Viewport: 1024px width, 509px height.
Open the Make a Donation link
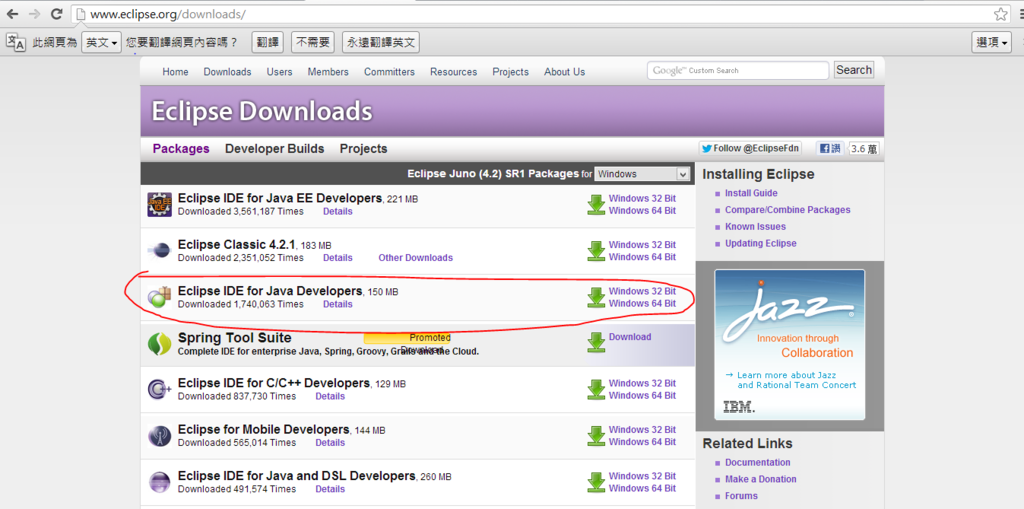761,479
